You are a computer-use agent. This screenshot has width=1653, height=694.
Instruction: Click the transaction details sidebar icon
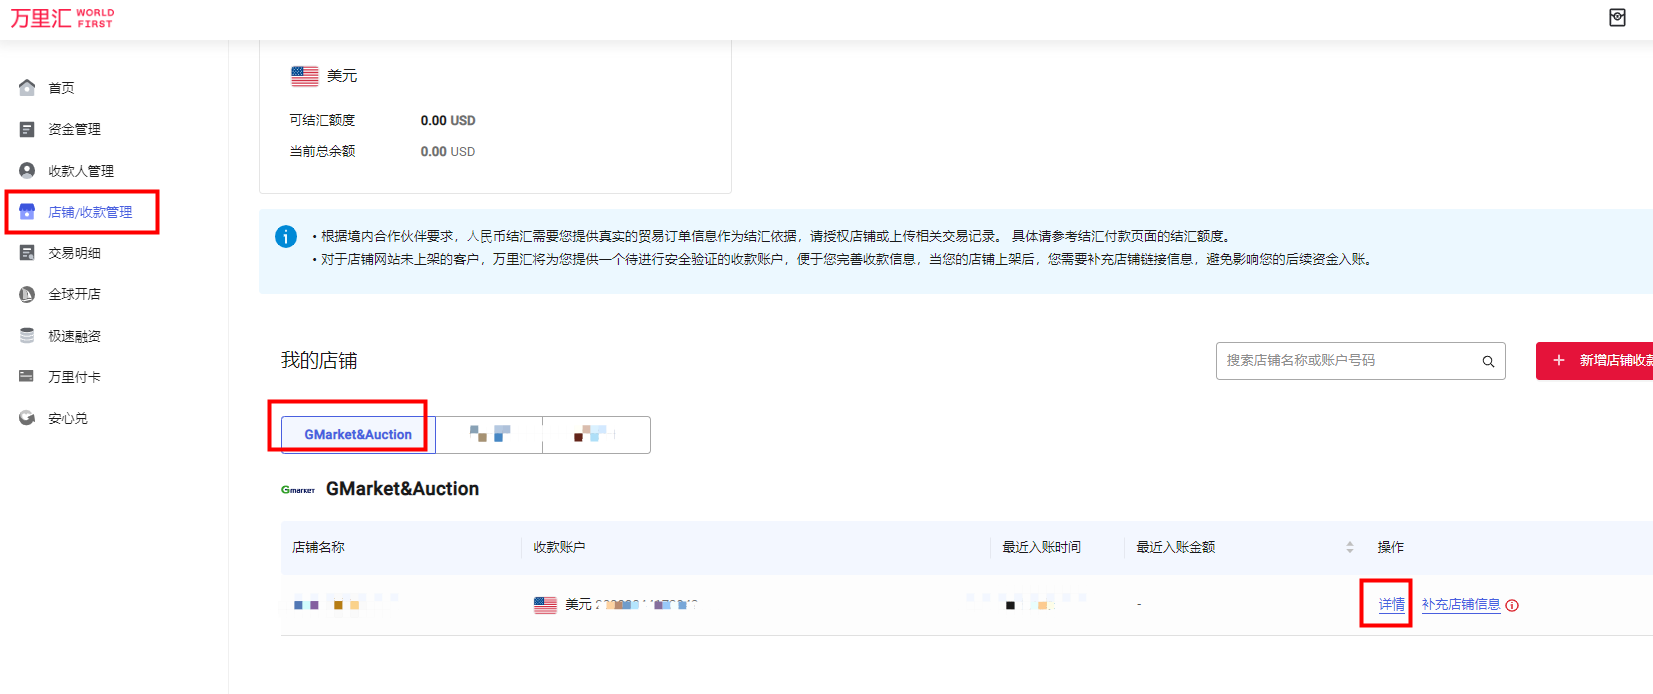27,253
